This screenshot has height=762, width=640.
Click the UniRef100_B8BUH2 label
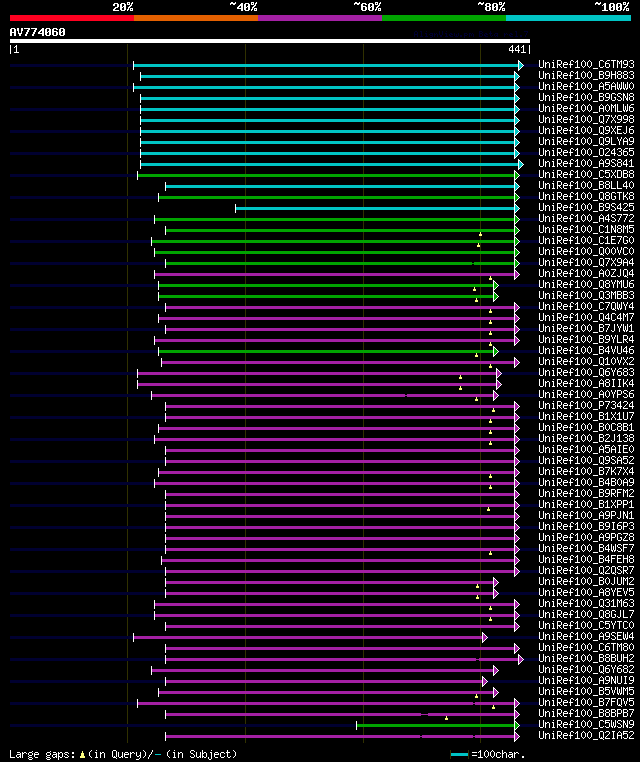pyautogui.click(x=586, y=658)
